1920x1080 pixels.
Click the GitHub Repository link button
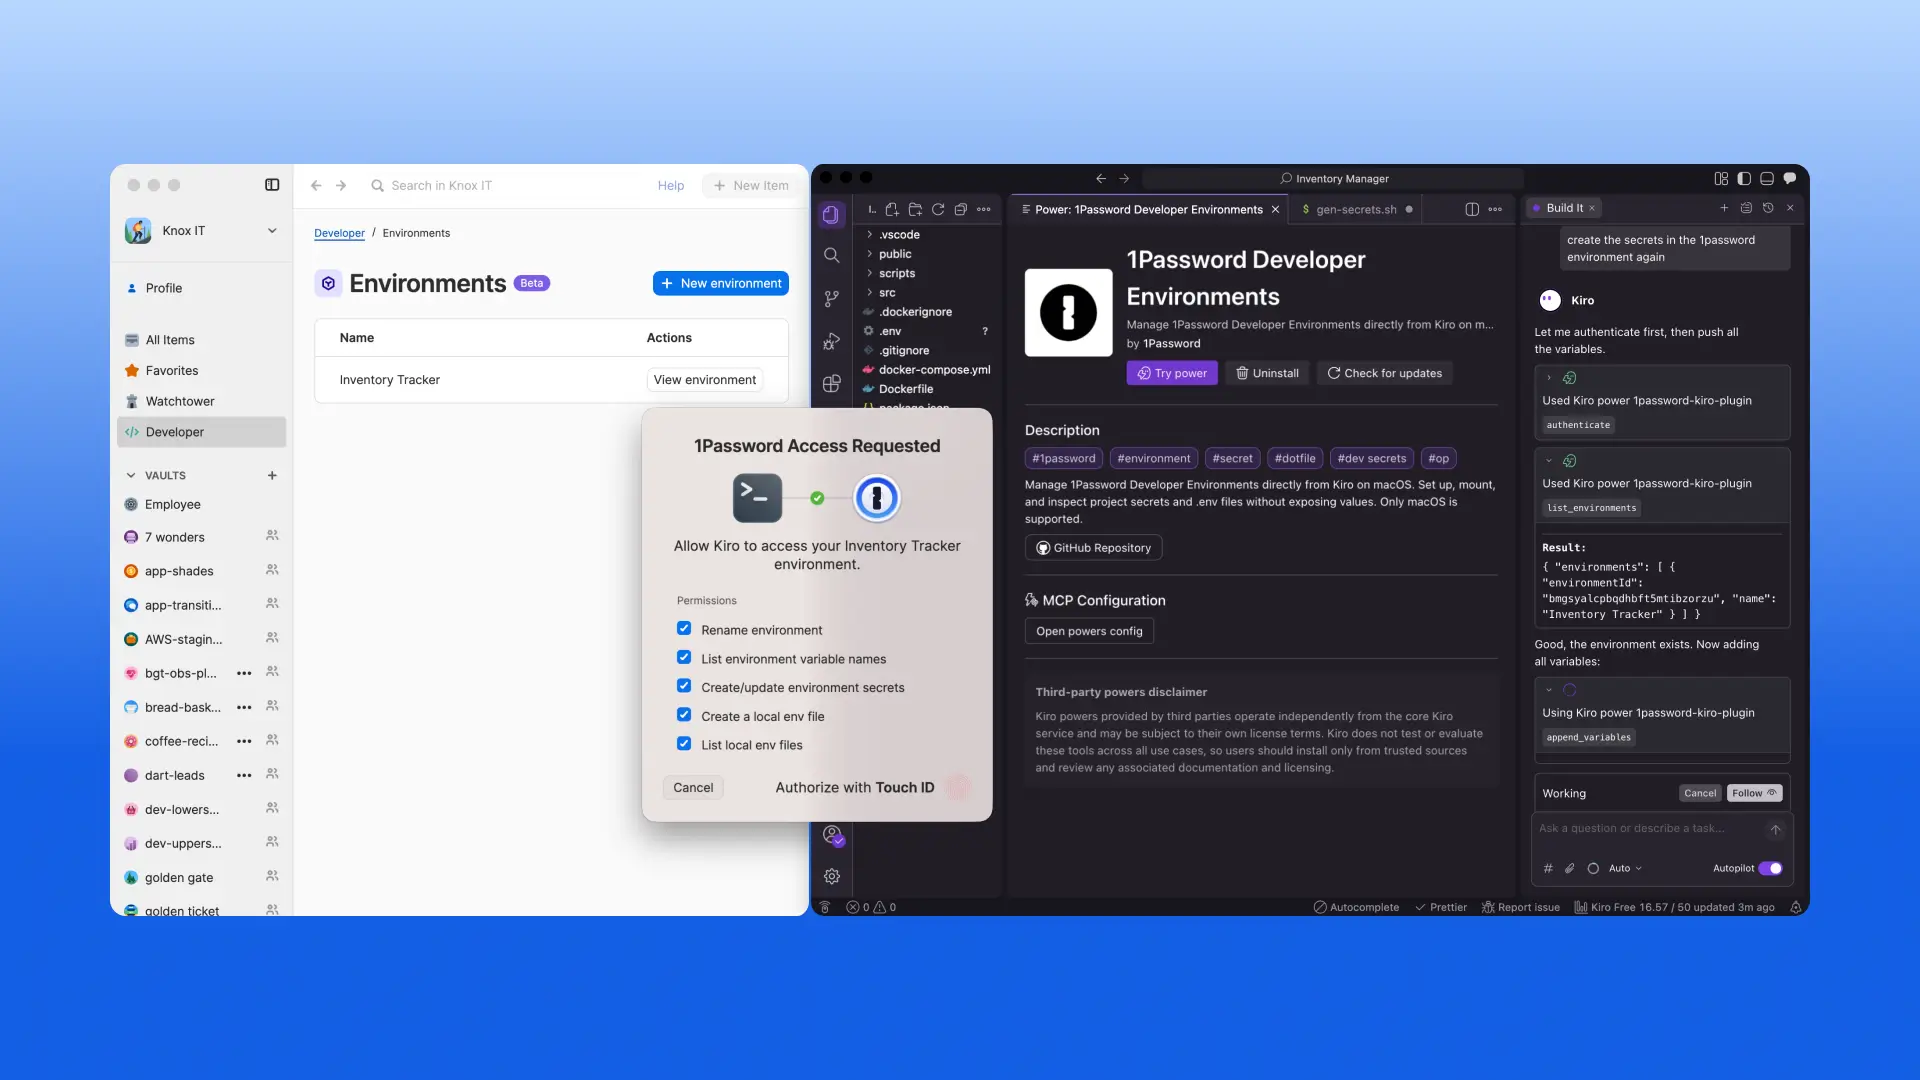click(1093, 548)
